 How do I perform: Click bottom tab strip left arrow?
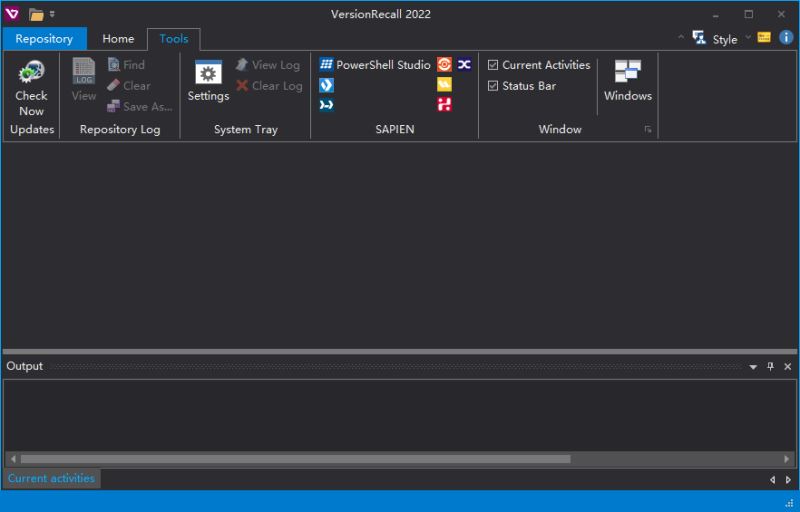pos(772,479)
